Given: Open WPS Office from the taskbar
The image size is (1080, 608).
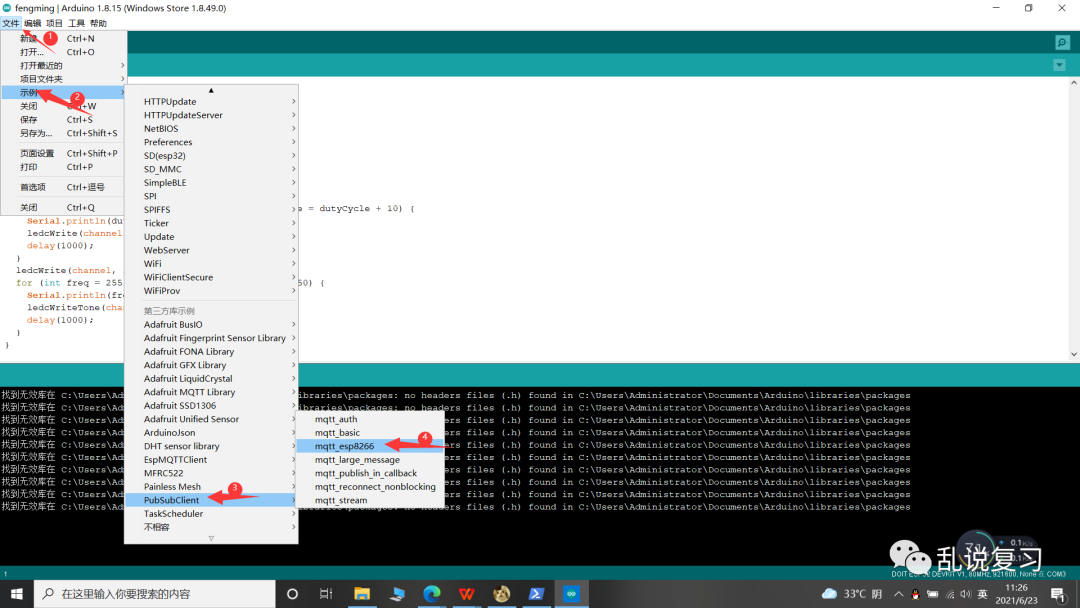Looking at the screenshot, I should coord(466,593).
